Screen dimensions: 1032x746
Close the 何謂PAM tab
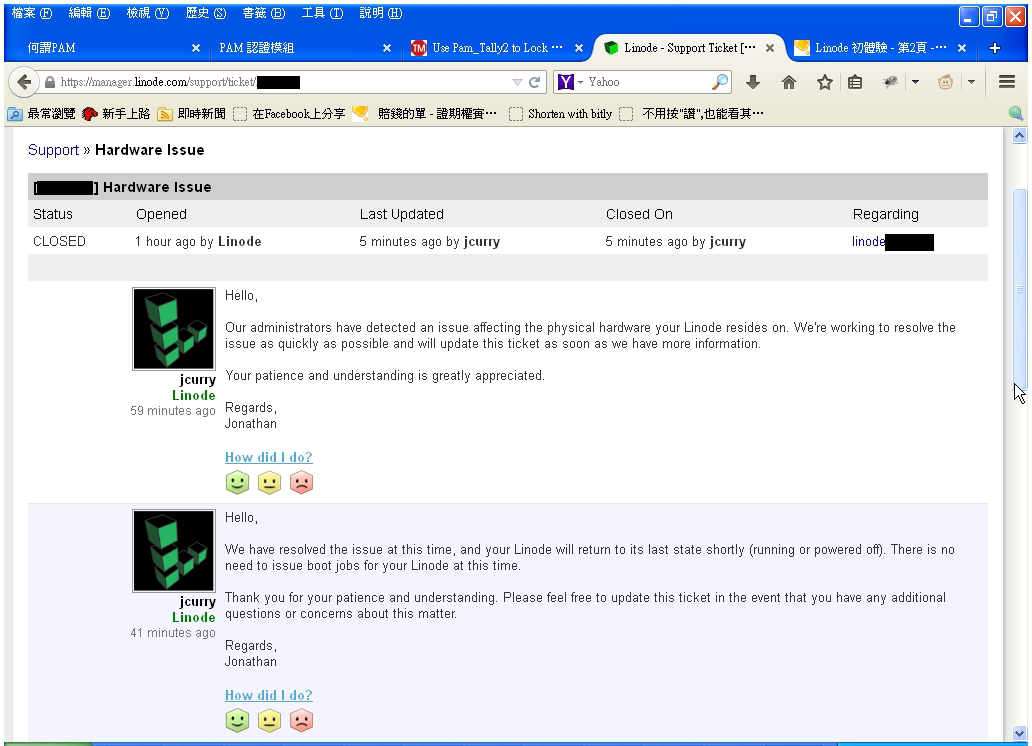(195, 48)
